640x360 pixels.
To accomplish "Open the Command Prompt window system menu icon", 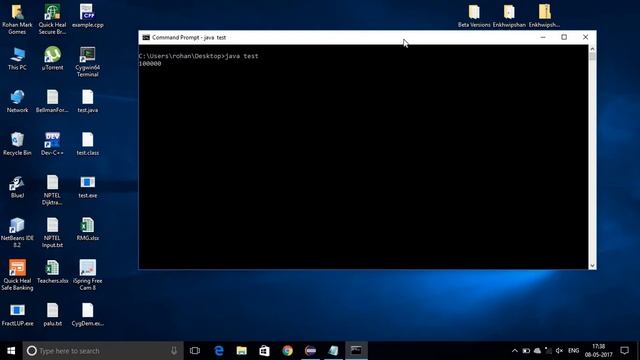I will pyautogui.click(x=146, y=38).
